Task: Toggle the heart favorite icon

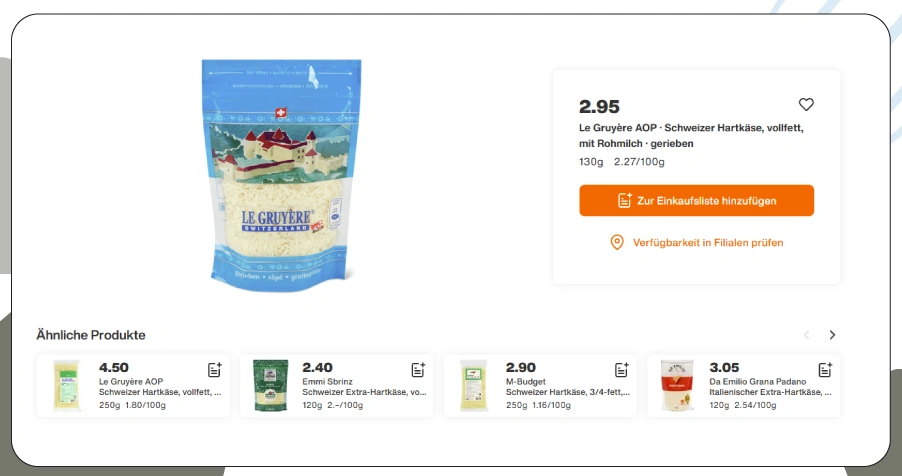Action: pyautogui.click(x=806, y=104)
